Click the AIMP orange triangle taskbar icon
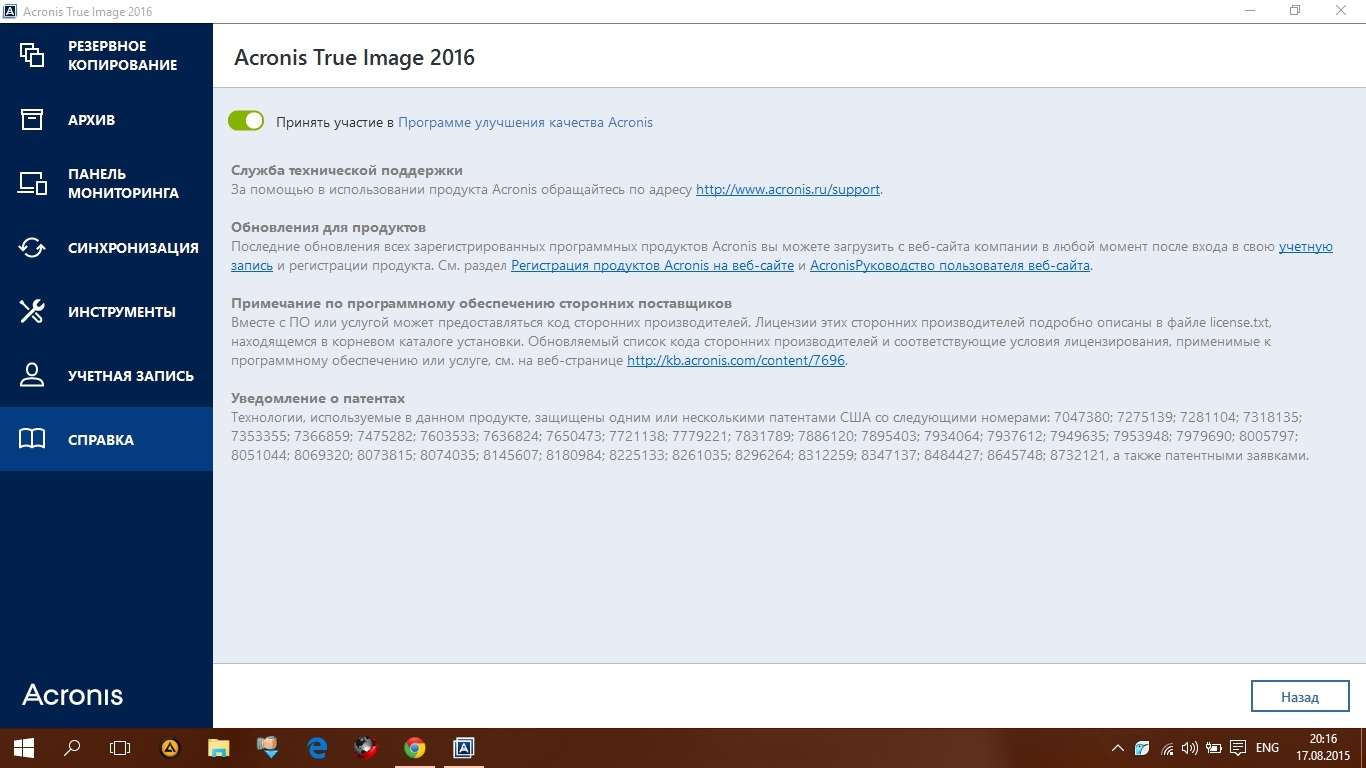The height and width of the screenshot is (768, 1366). 170,747
